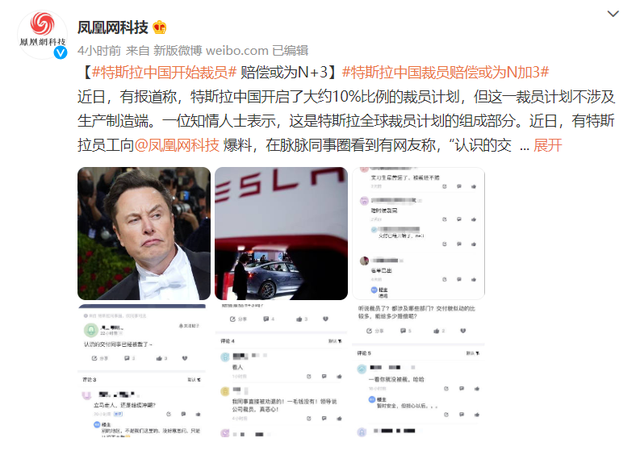
Task: Click the 凤凰网科技 profile avatar
Action: click(x=42, y=35)
